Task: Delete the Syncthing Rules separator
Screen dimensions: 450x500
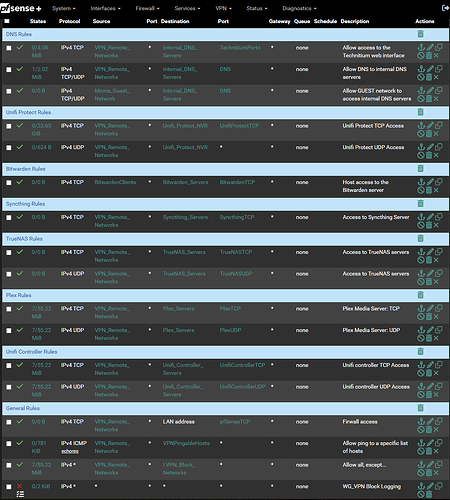Action: pyautogui.click(x=421, y=203)
